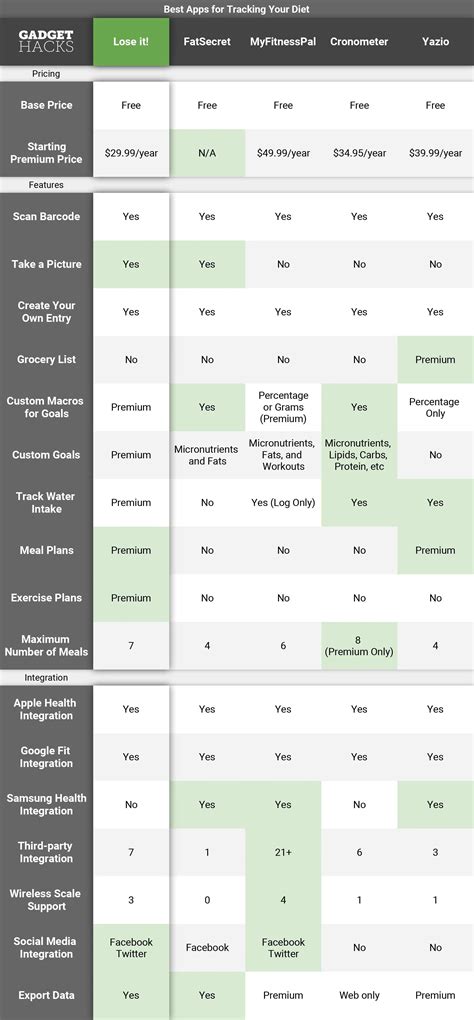
Task: Click the title Best Apps for Tracking Your Diet
Action: 237,9
